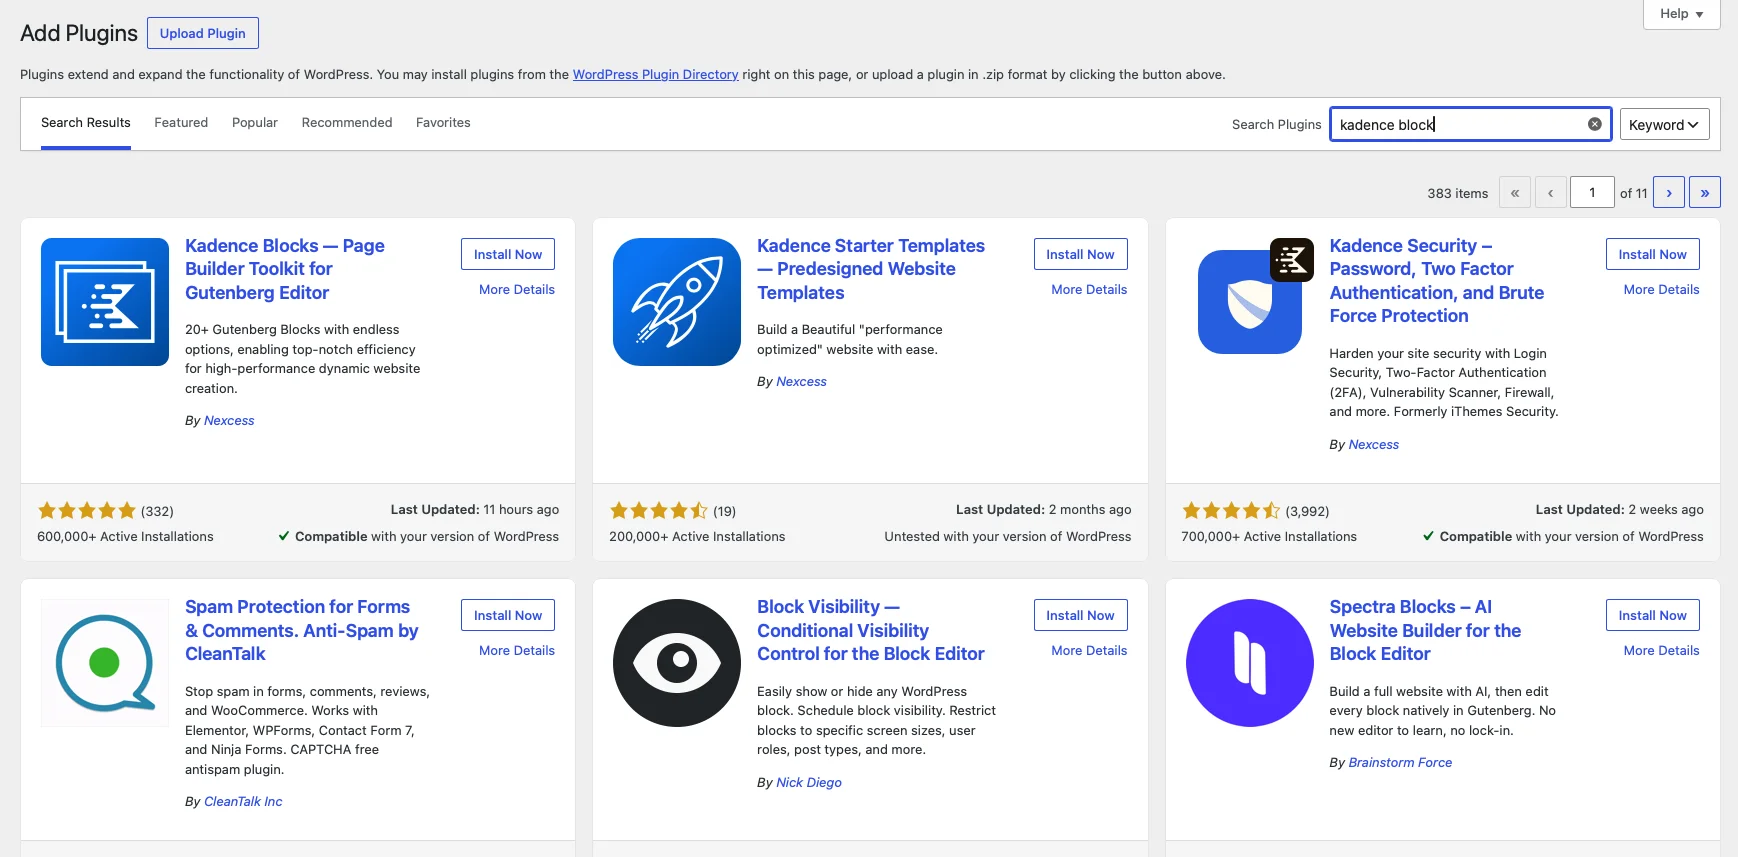Open the Kadence Blocks title link

[285, 269]
